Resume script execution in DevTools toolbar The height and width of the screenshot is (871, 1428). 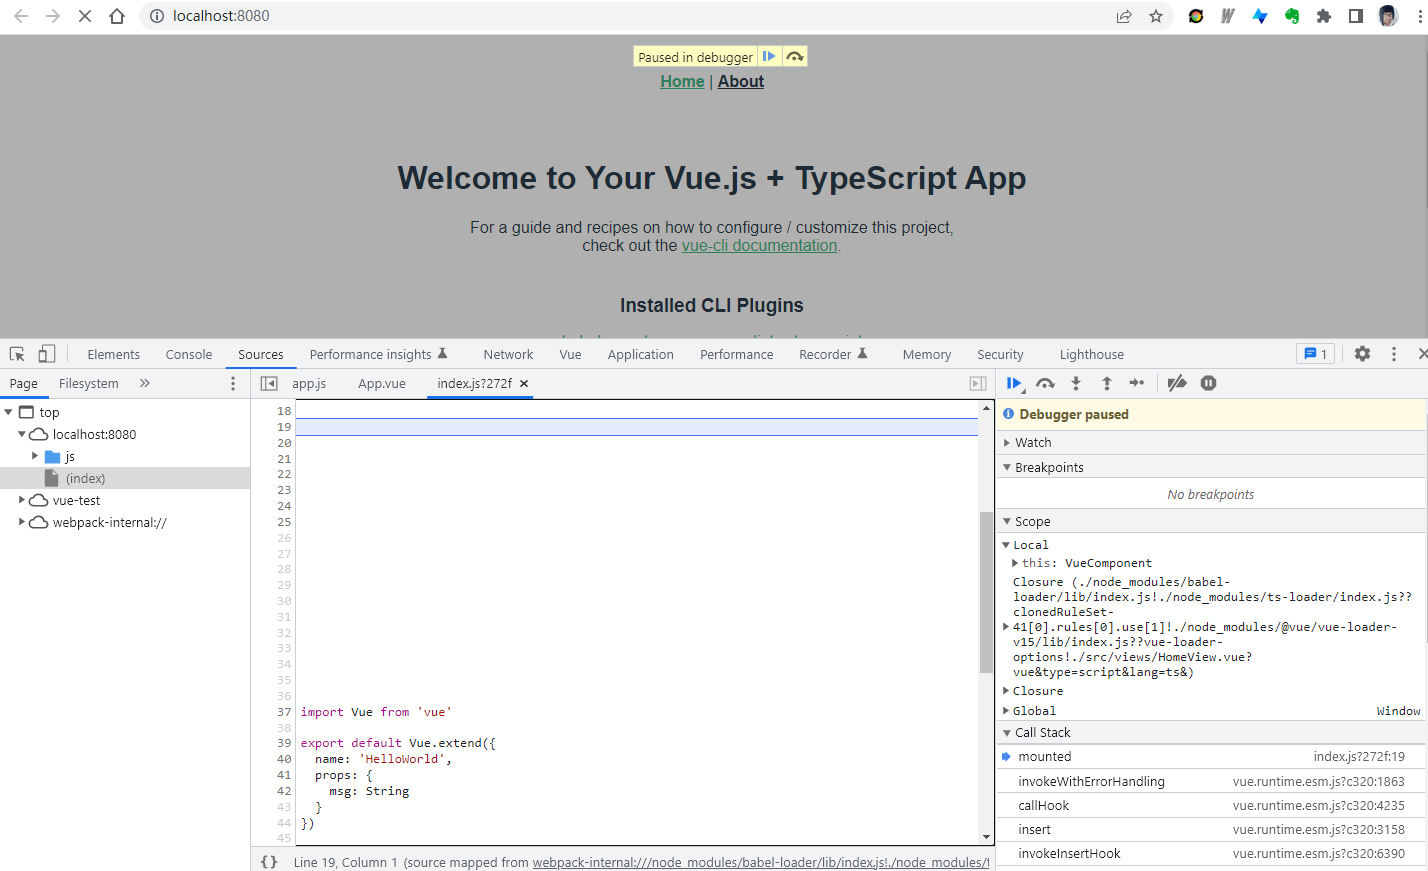tap(1013, 383)
